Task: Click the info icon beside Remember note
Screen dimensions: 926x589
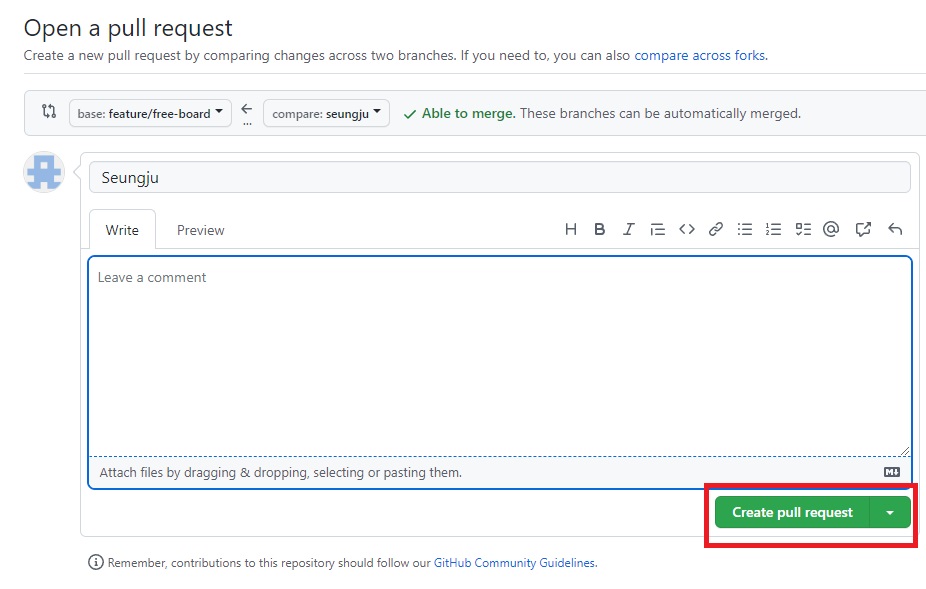Action: click(x=96, y=562)
